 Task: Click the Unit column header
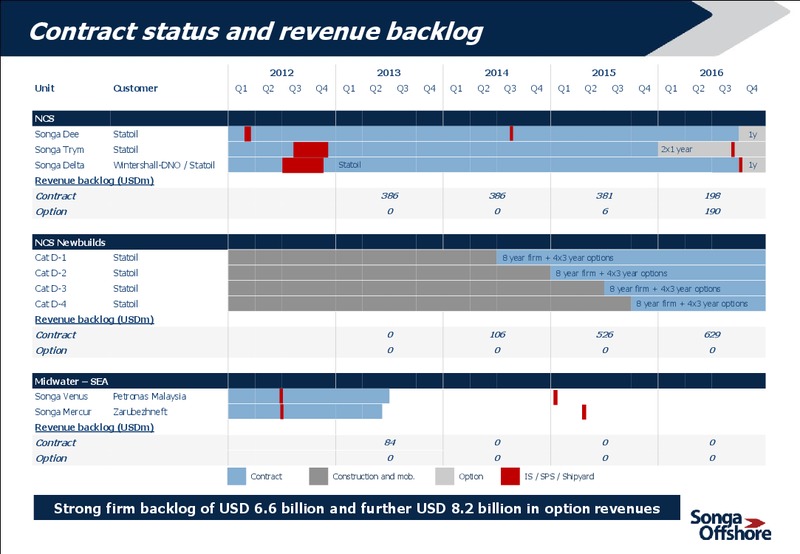pos(44,88)
